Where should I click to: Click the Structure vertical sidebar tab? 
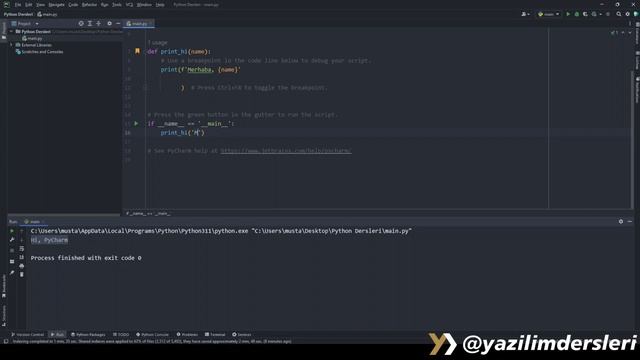[4, 316]
